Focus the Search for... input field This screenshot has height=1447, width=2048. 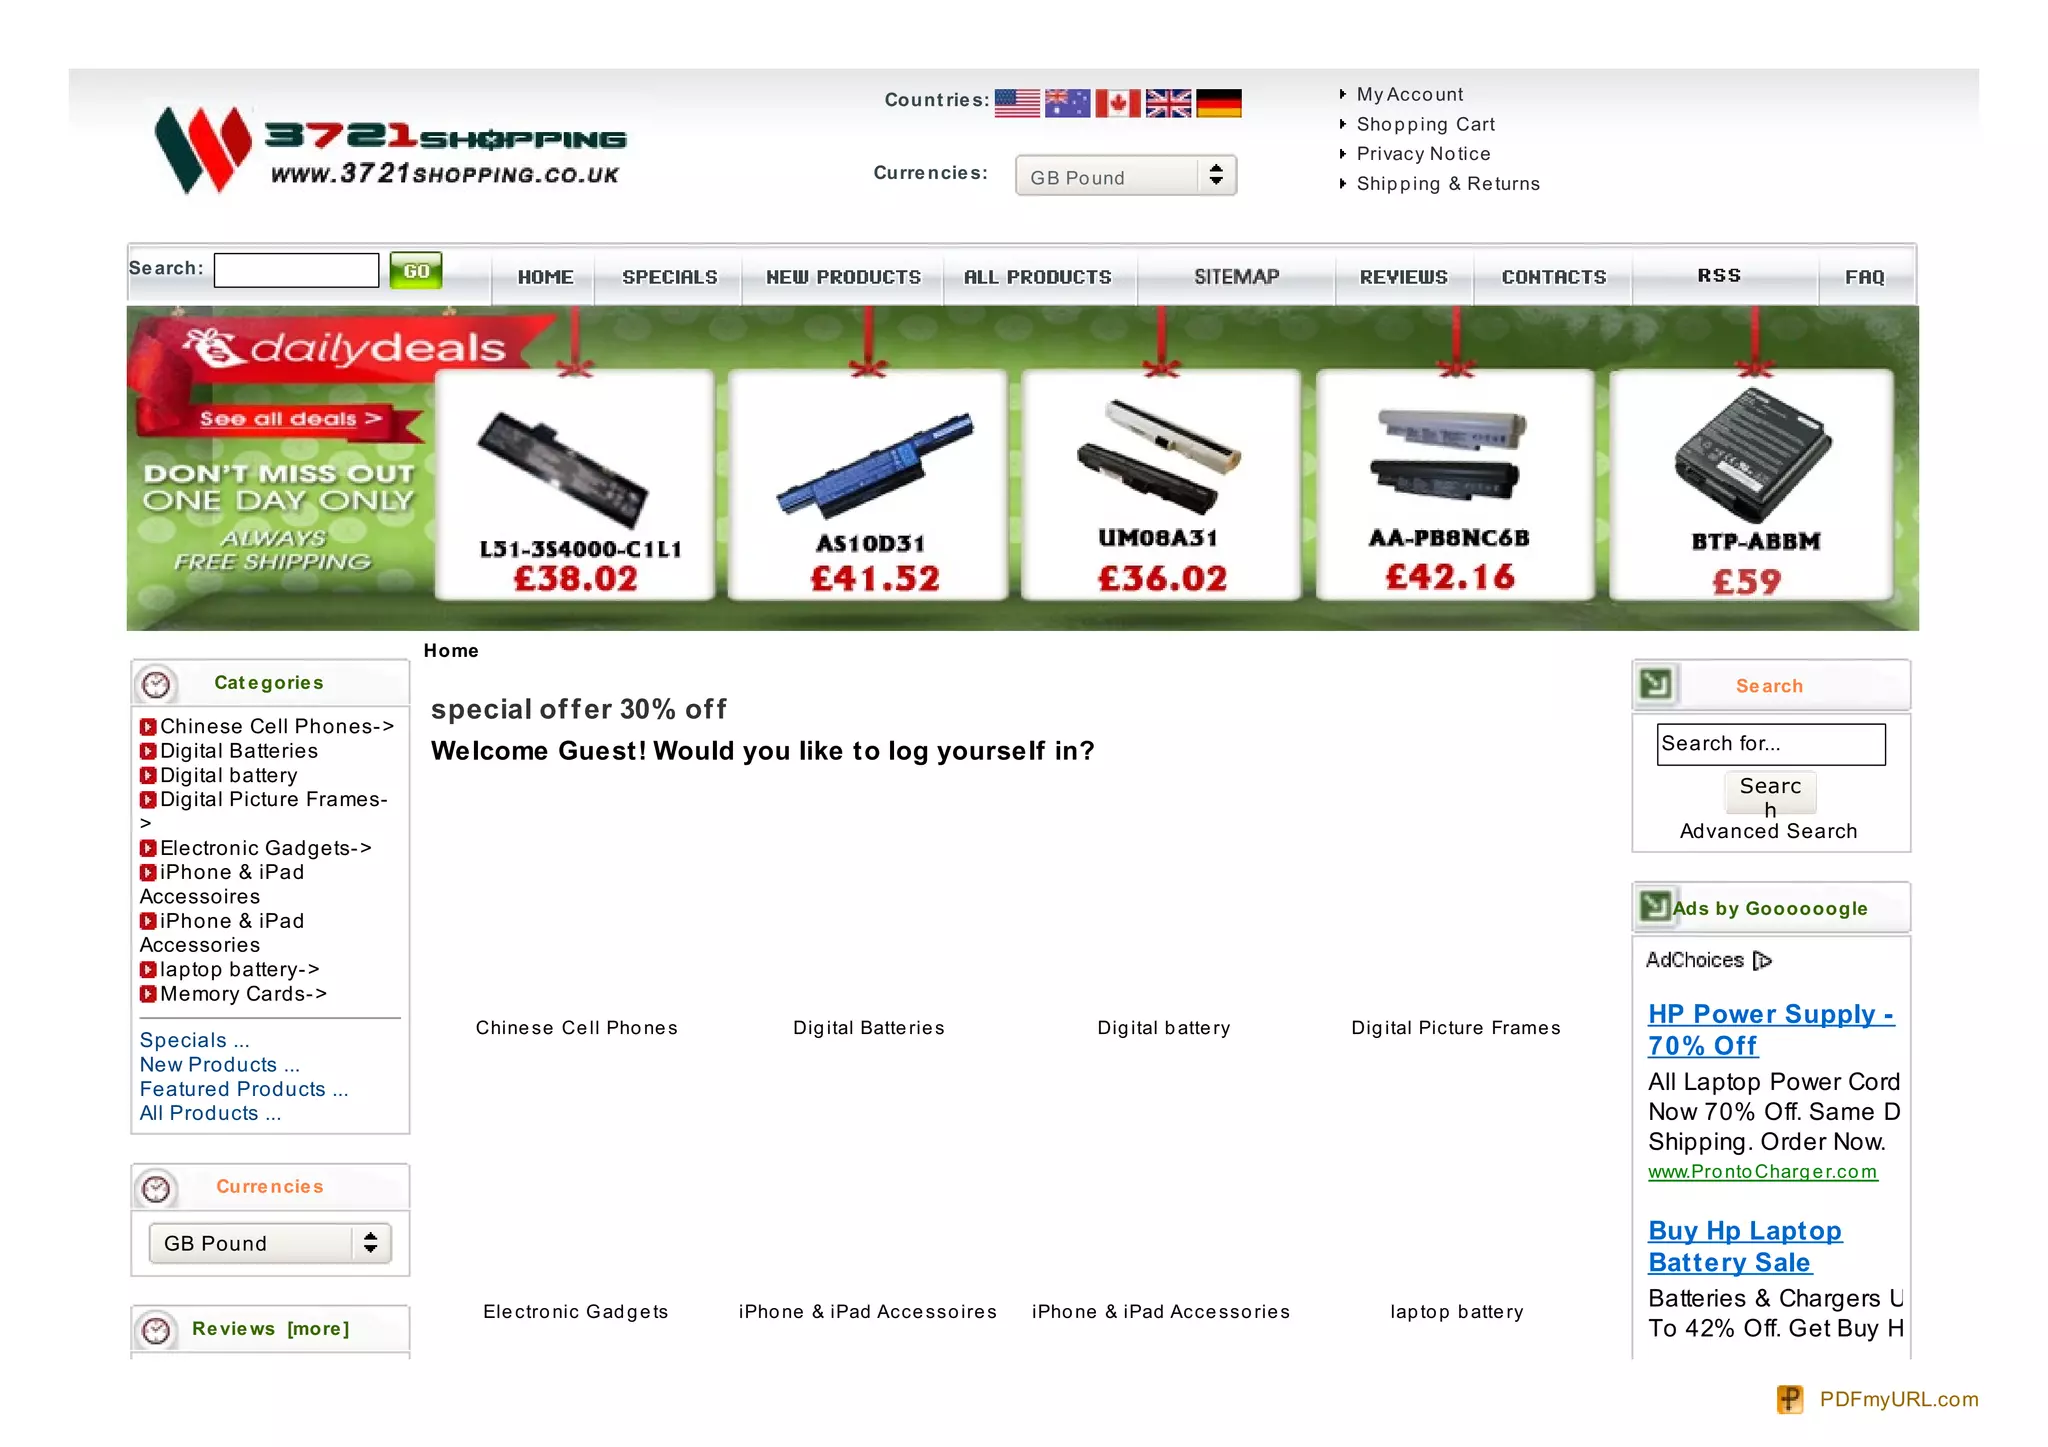click(1770, 744)
